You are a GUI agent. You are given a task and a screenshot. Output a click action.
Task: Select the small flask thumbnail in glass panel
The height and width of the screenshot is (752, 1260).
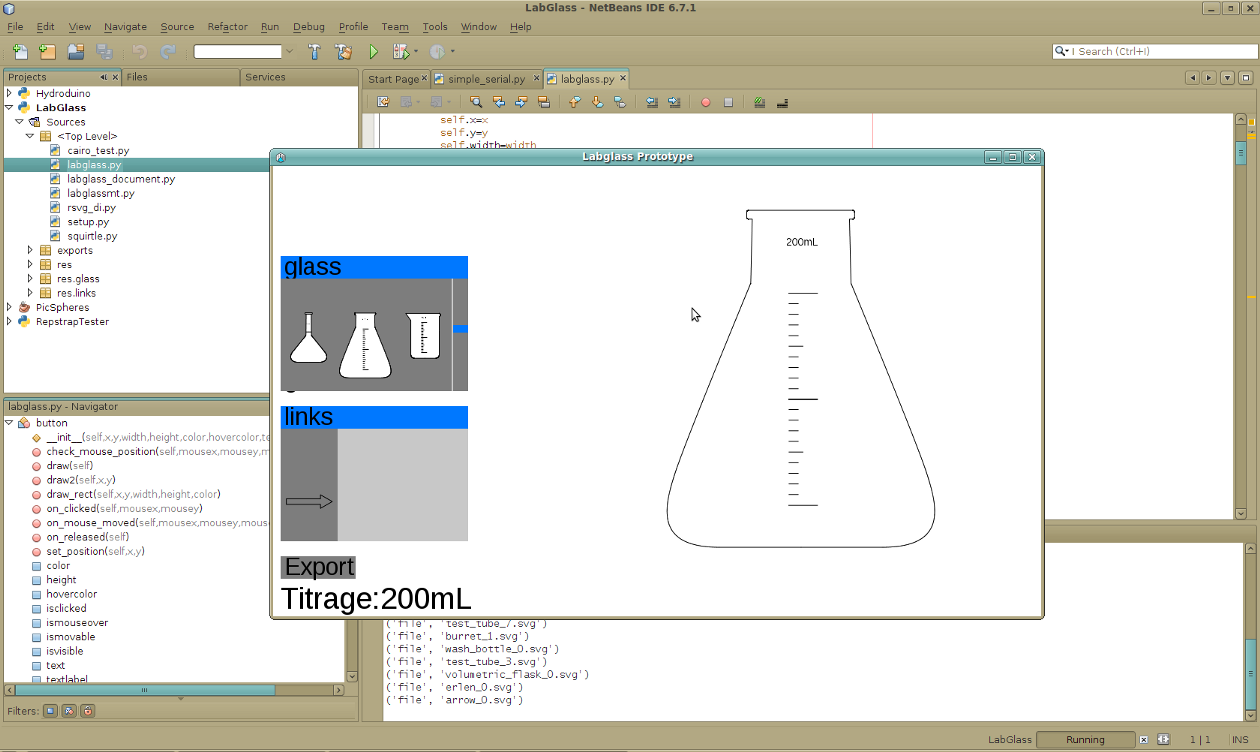pyautogui.click(x=308, y=337)
